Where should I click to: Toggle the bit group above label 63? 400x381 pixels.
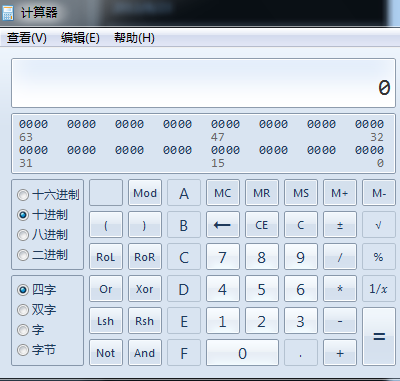pyautogui.click(x=33, y=124)
